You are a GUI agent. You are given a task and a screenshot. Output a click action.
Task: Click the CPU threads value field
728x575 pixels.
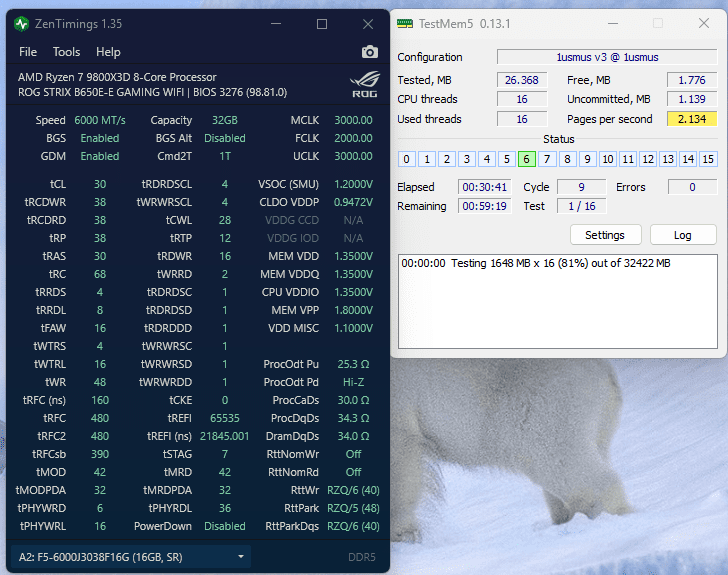pyautogui.click(x=522, y=99)
